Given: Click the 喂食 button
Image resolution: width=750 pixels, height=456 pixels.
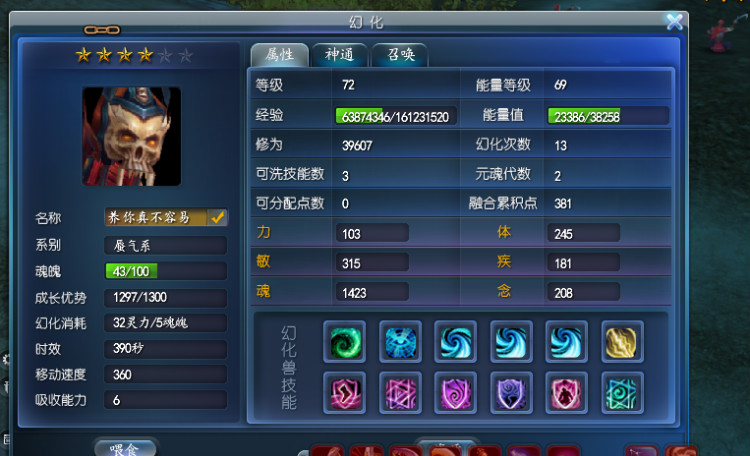Looking at the screenshot, I should tap(125, 448).
